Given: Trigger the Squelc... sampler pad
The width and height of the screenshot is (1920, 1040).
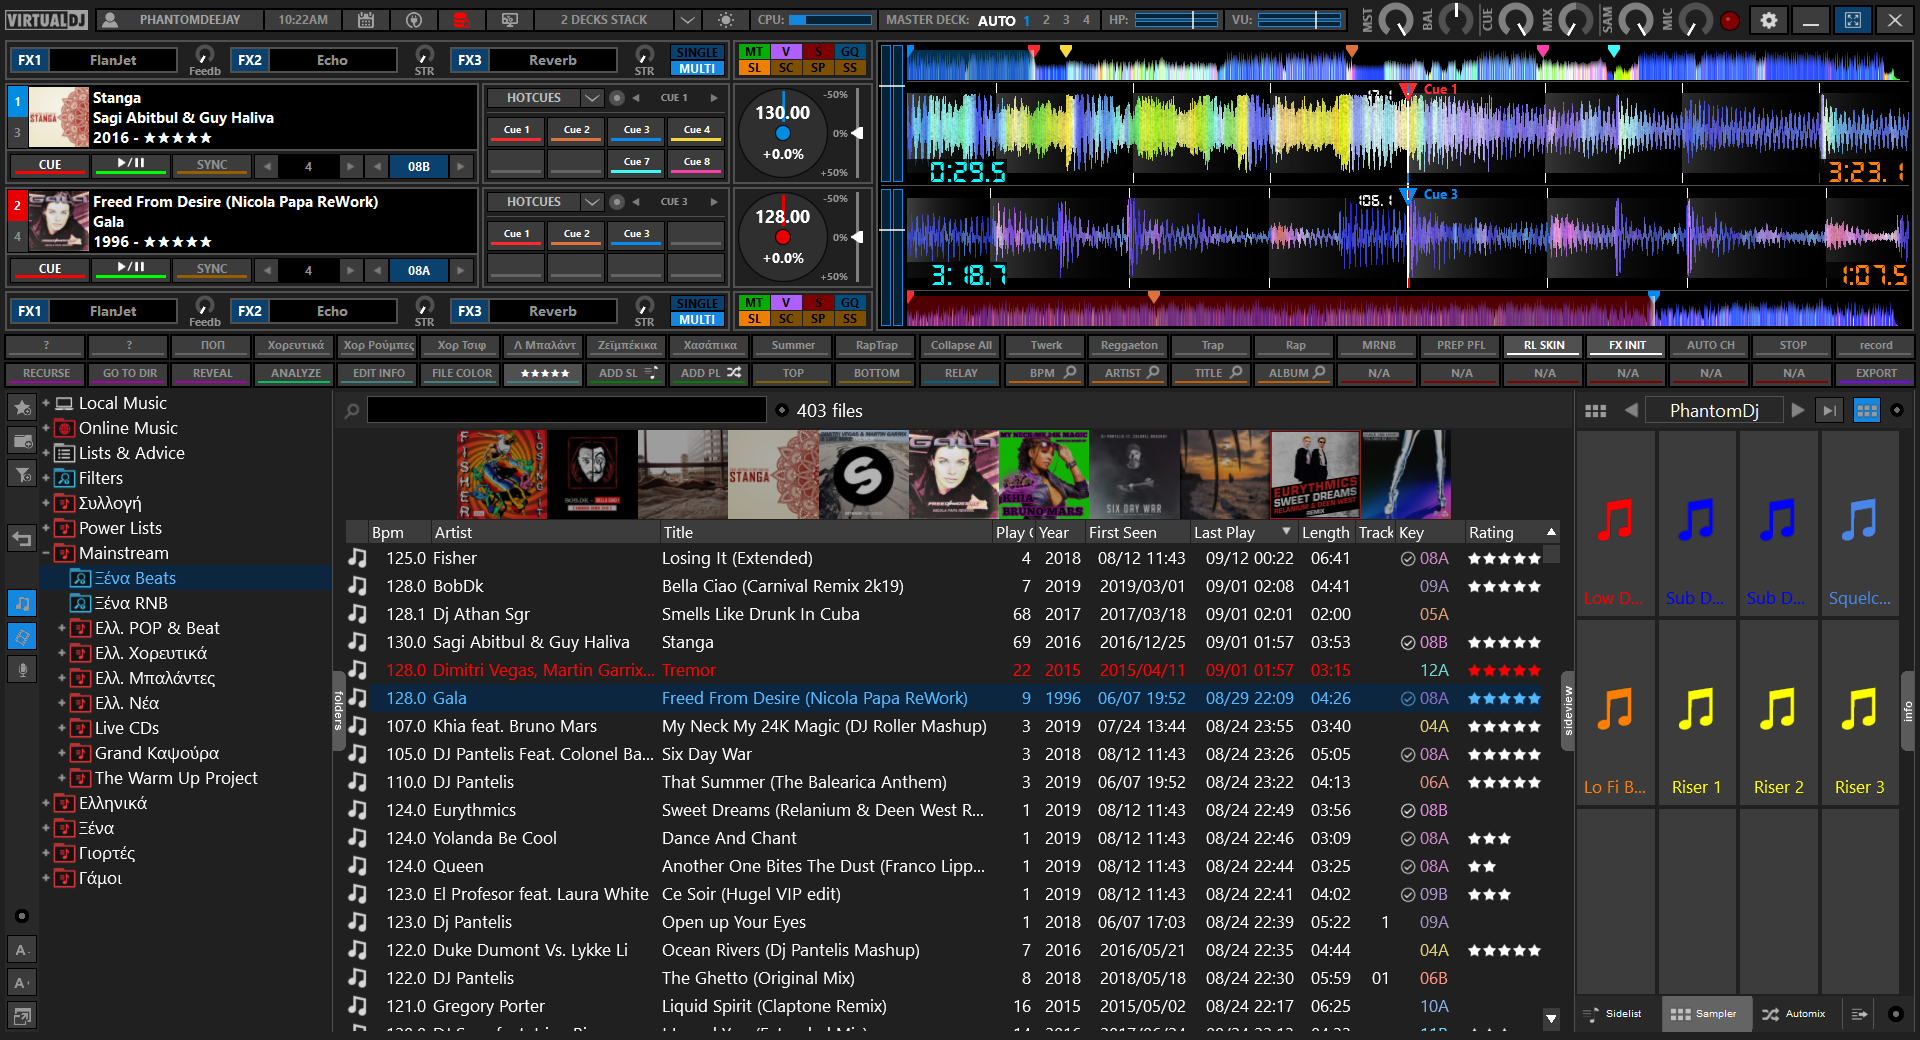Looking at the screenshot, I should [1859, 526].
